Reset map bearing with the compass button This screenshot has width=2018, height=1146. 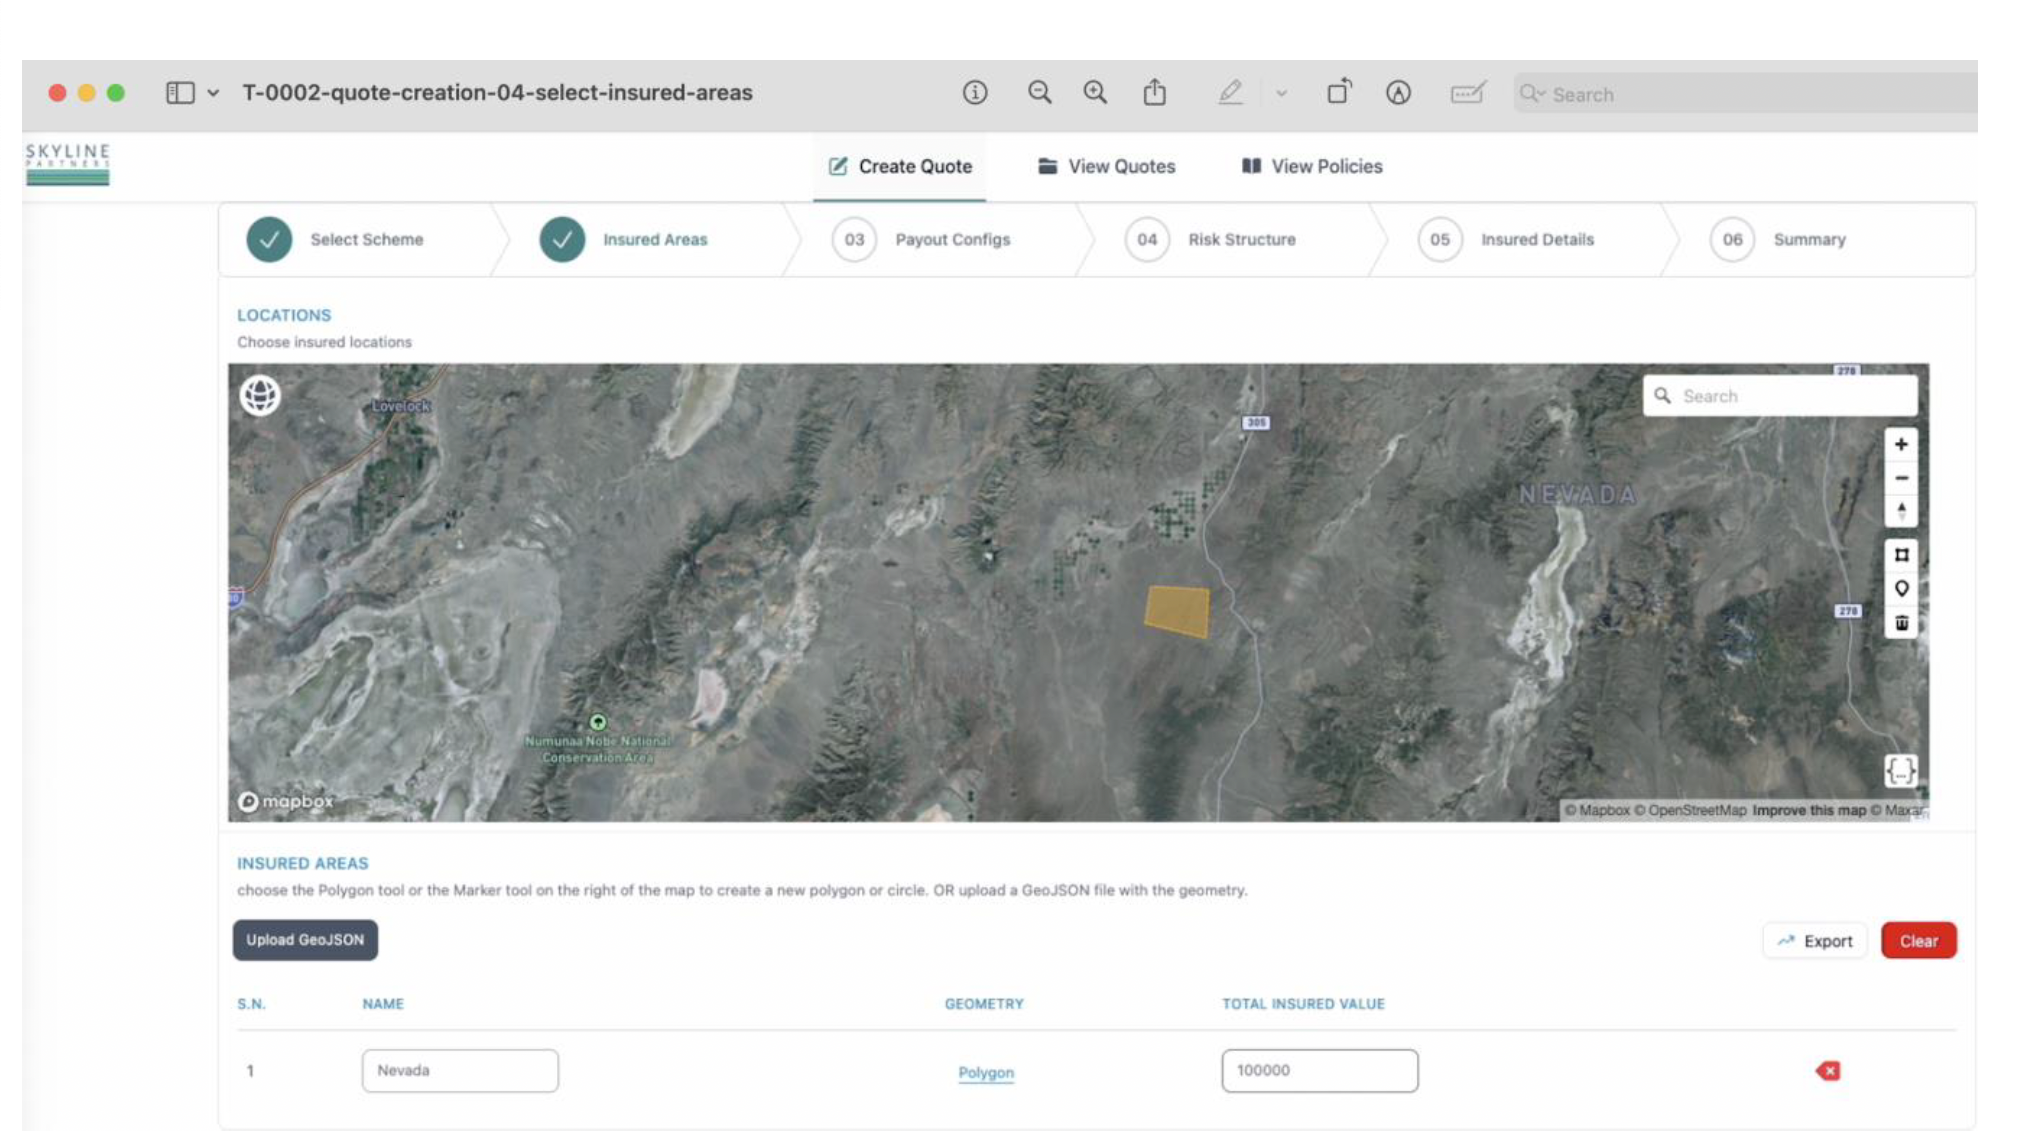coord(1900,511)
